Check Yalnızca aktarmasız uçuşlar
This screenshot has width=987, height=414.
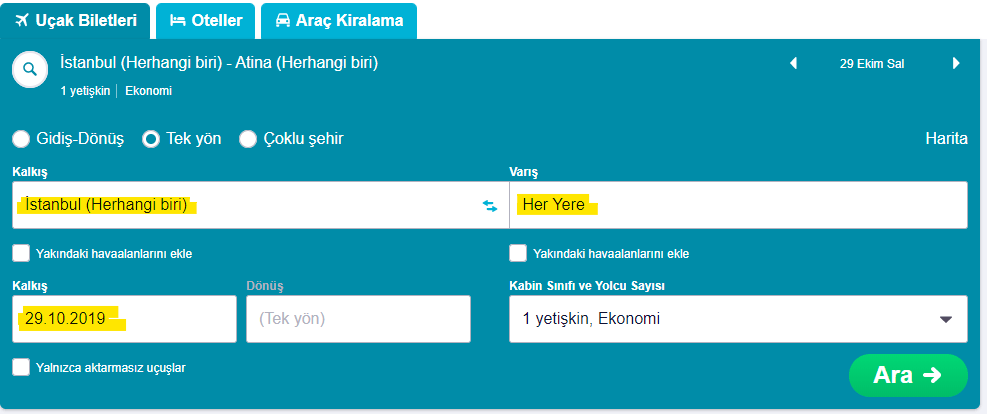point(21,367)
